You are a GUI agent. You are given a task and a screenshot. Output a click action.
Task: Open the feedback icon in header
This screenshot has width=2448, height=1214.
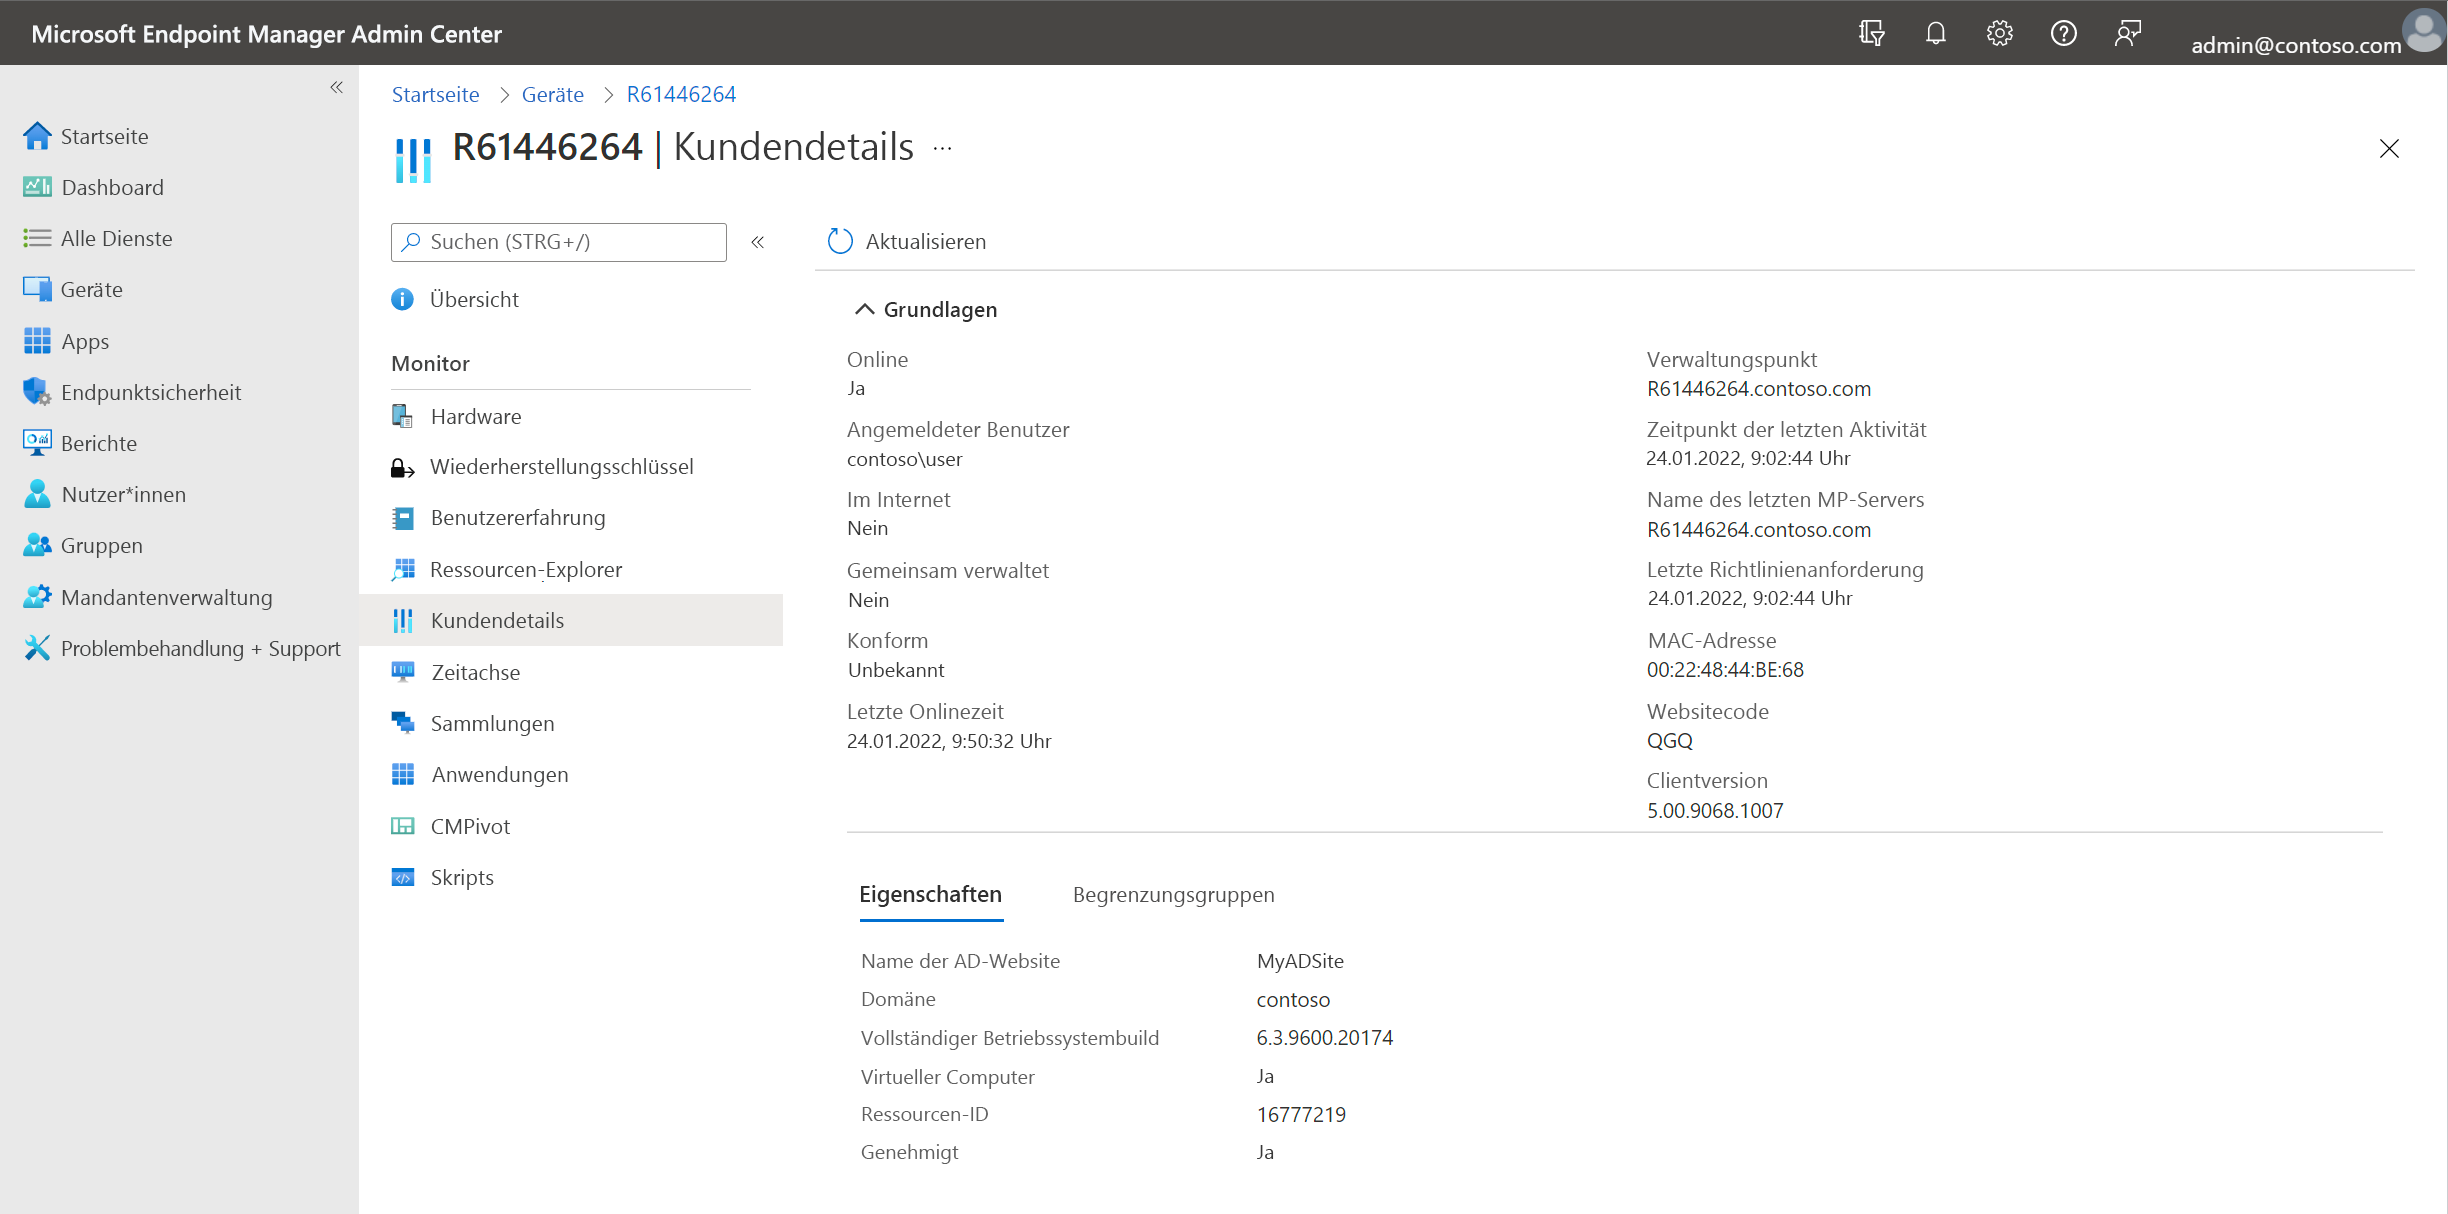pos(2127,33)
